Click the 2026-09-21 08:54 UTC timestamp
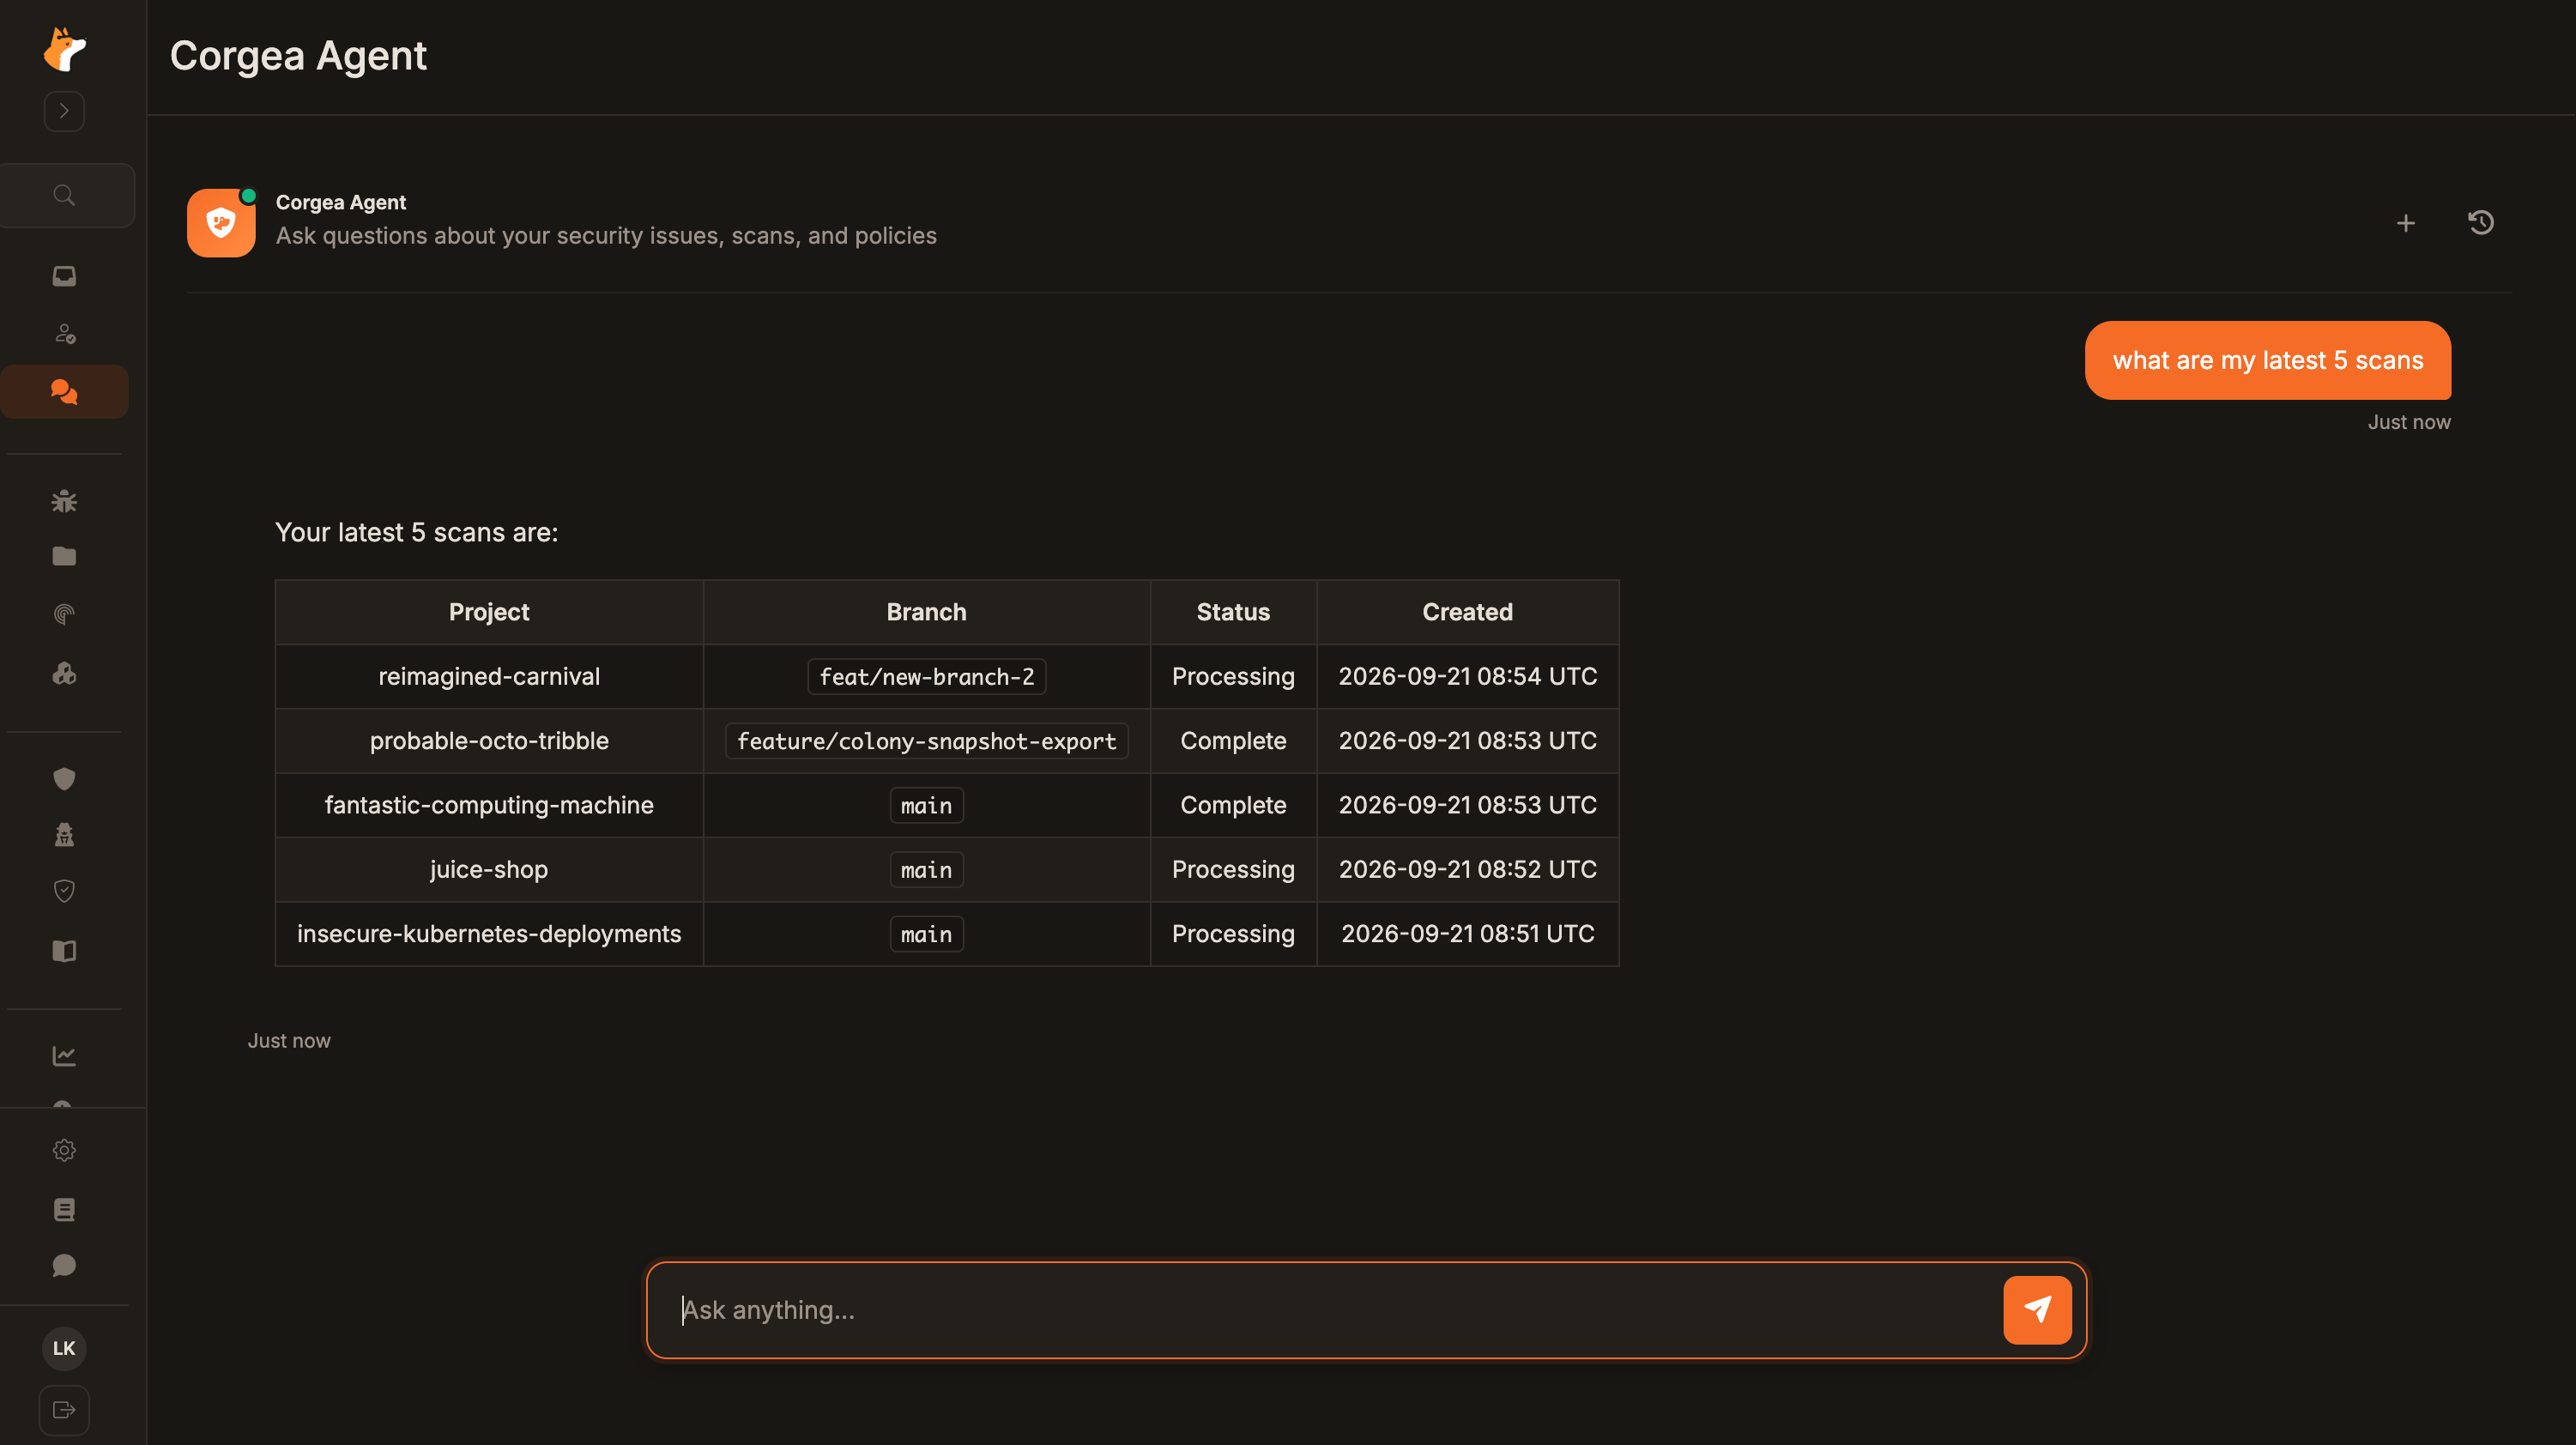 (x=1467, y=676)
